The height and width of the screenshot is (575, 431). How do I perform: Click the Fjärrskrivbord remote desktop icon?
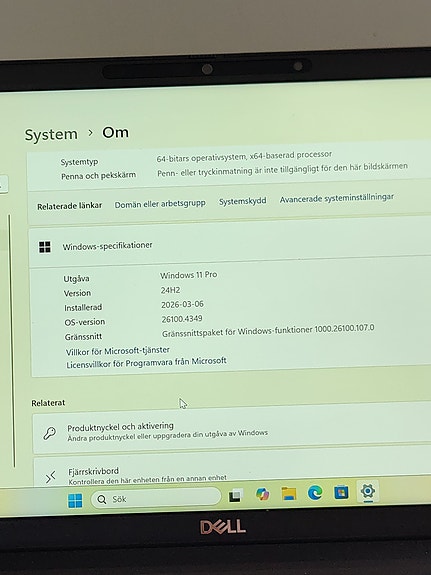(x=50, y=477)
